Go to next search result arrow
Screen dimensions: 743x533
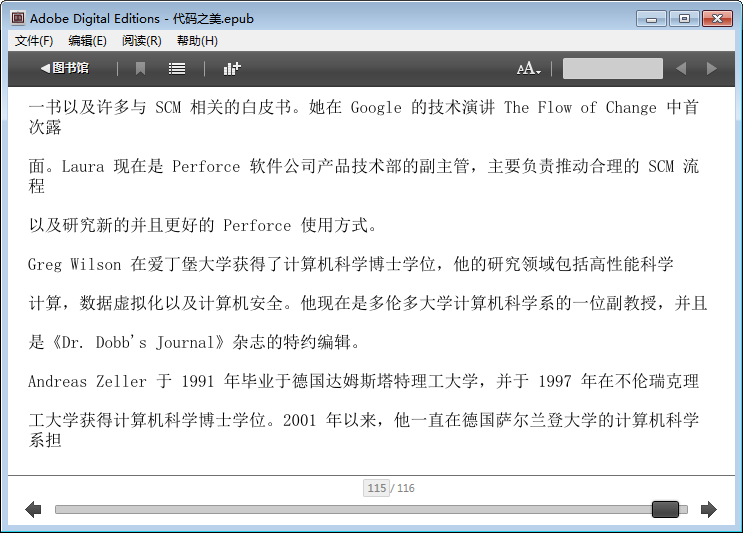pyautogui.click(x=711, y=69)
